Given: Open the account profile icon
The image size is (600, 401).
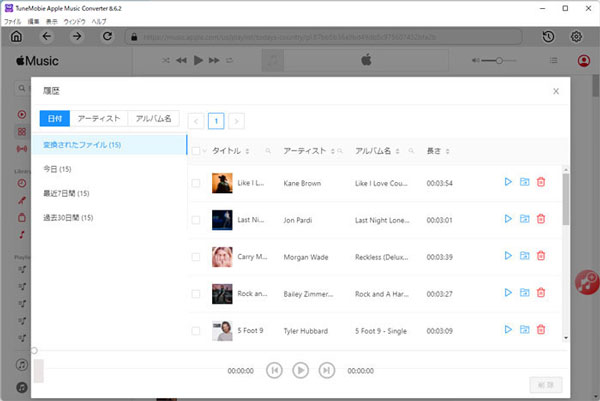Looking at the screenshot, I should click(584, 60).
